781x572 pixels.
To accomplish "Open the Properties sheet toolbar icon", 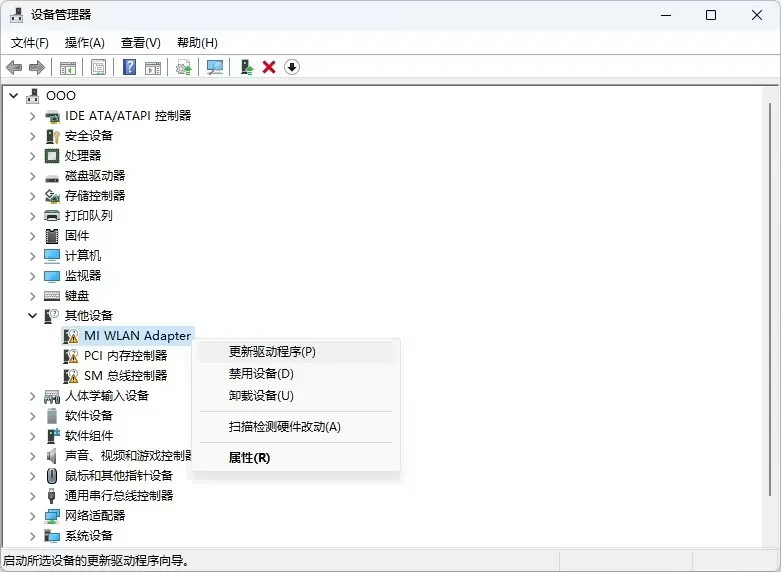I will [99, 67].
